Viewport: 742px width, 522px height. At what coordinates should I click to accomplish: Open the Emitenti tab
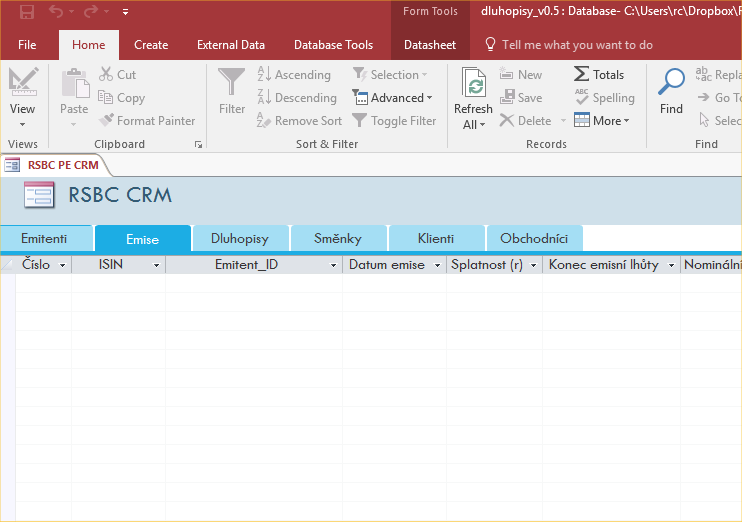coord(46,239)
